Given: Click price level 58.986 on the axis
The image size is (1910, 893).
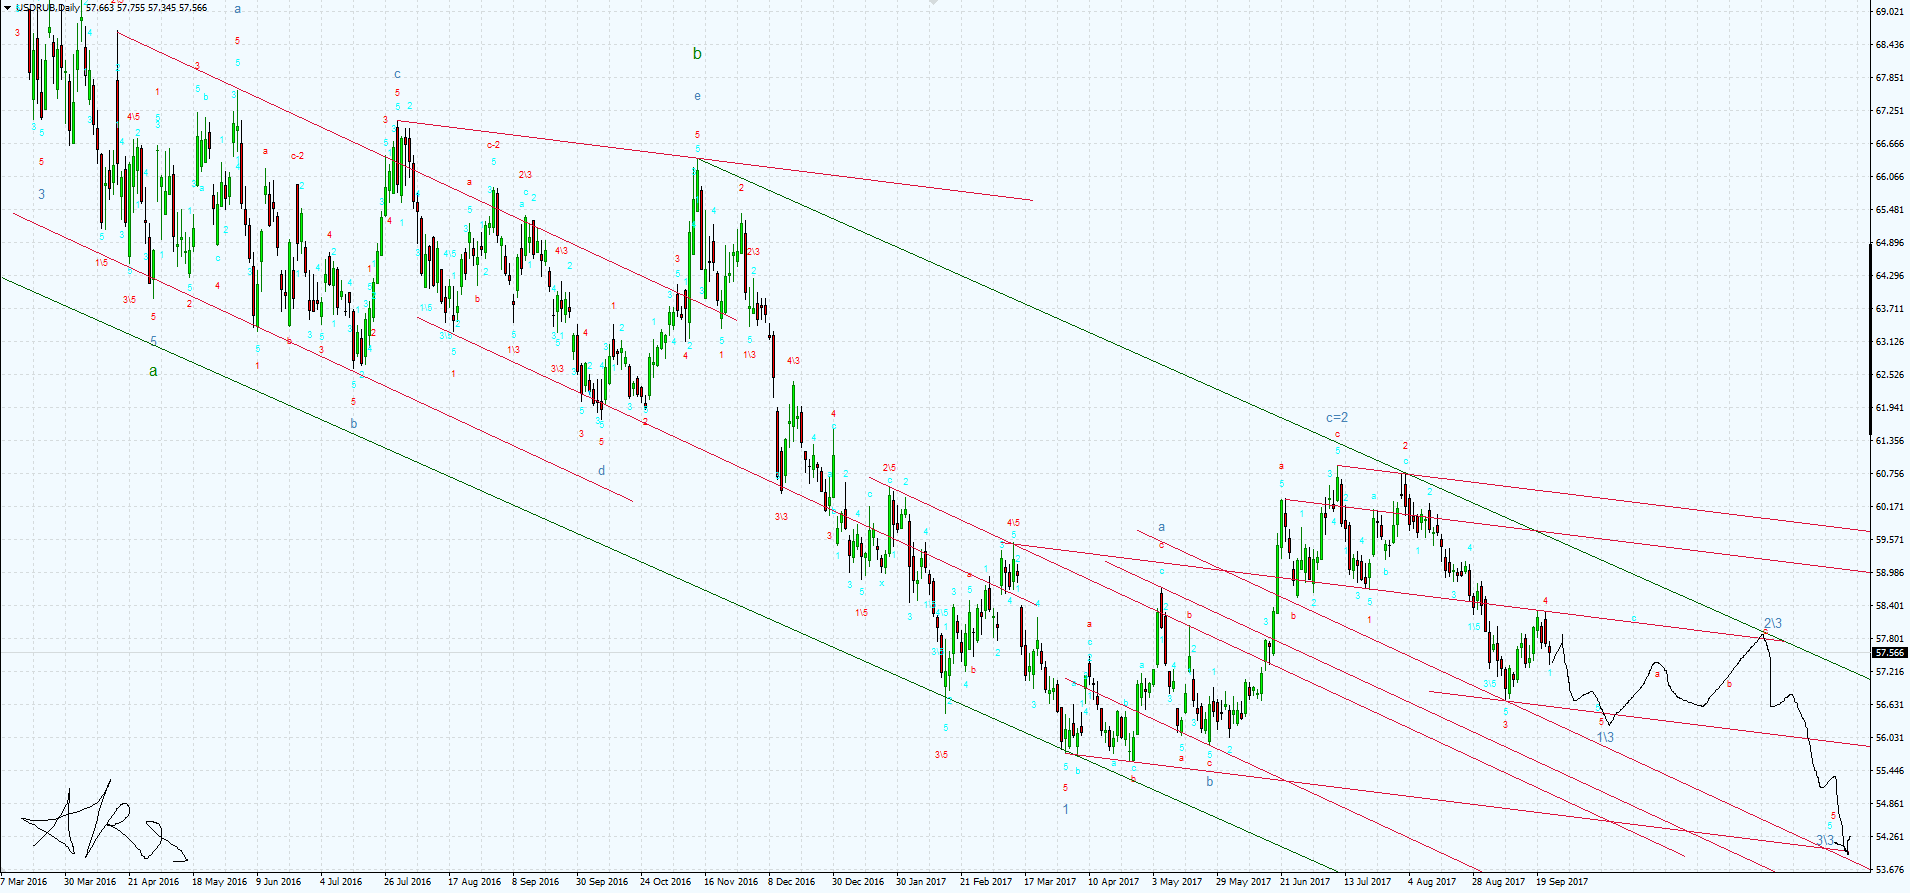Looking at the screenshot, I should (x=1889, y=573).
